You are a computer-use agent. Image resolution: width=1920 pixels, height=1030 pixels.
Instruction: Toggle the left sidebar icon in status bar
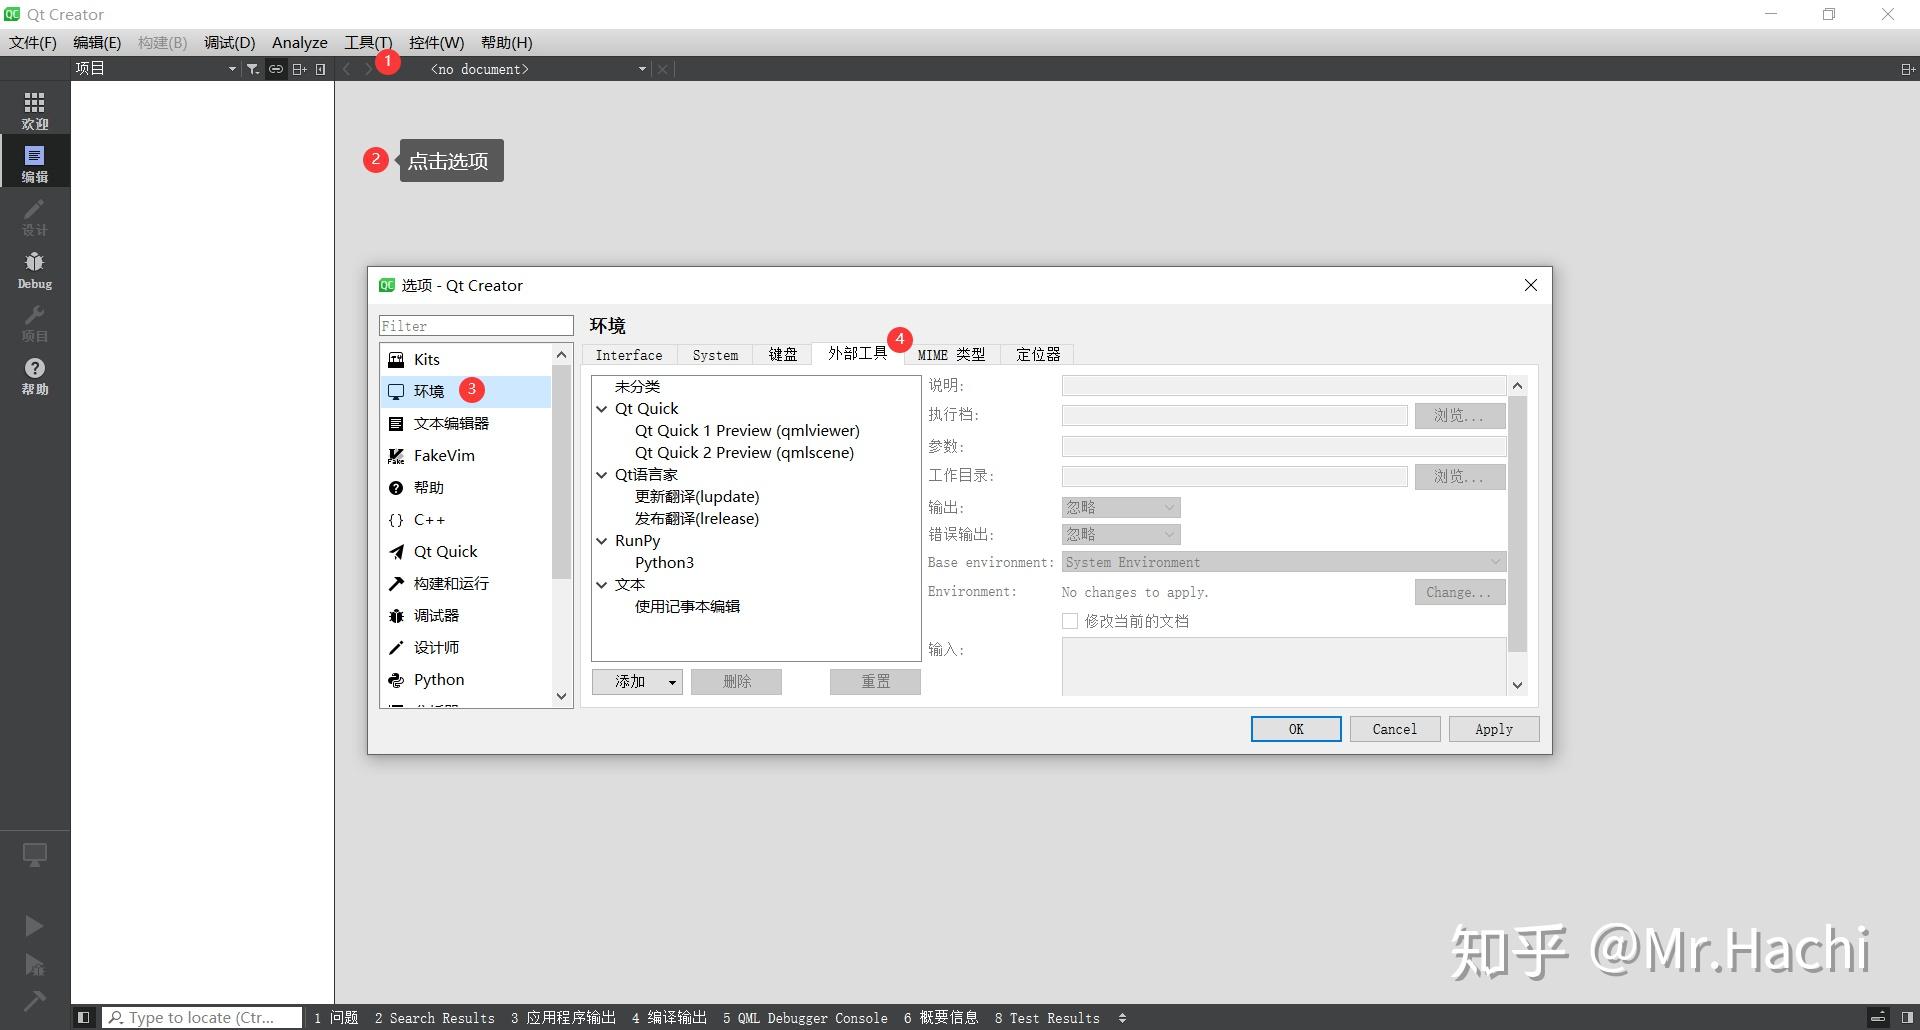click(84, 1018)
